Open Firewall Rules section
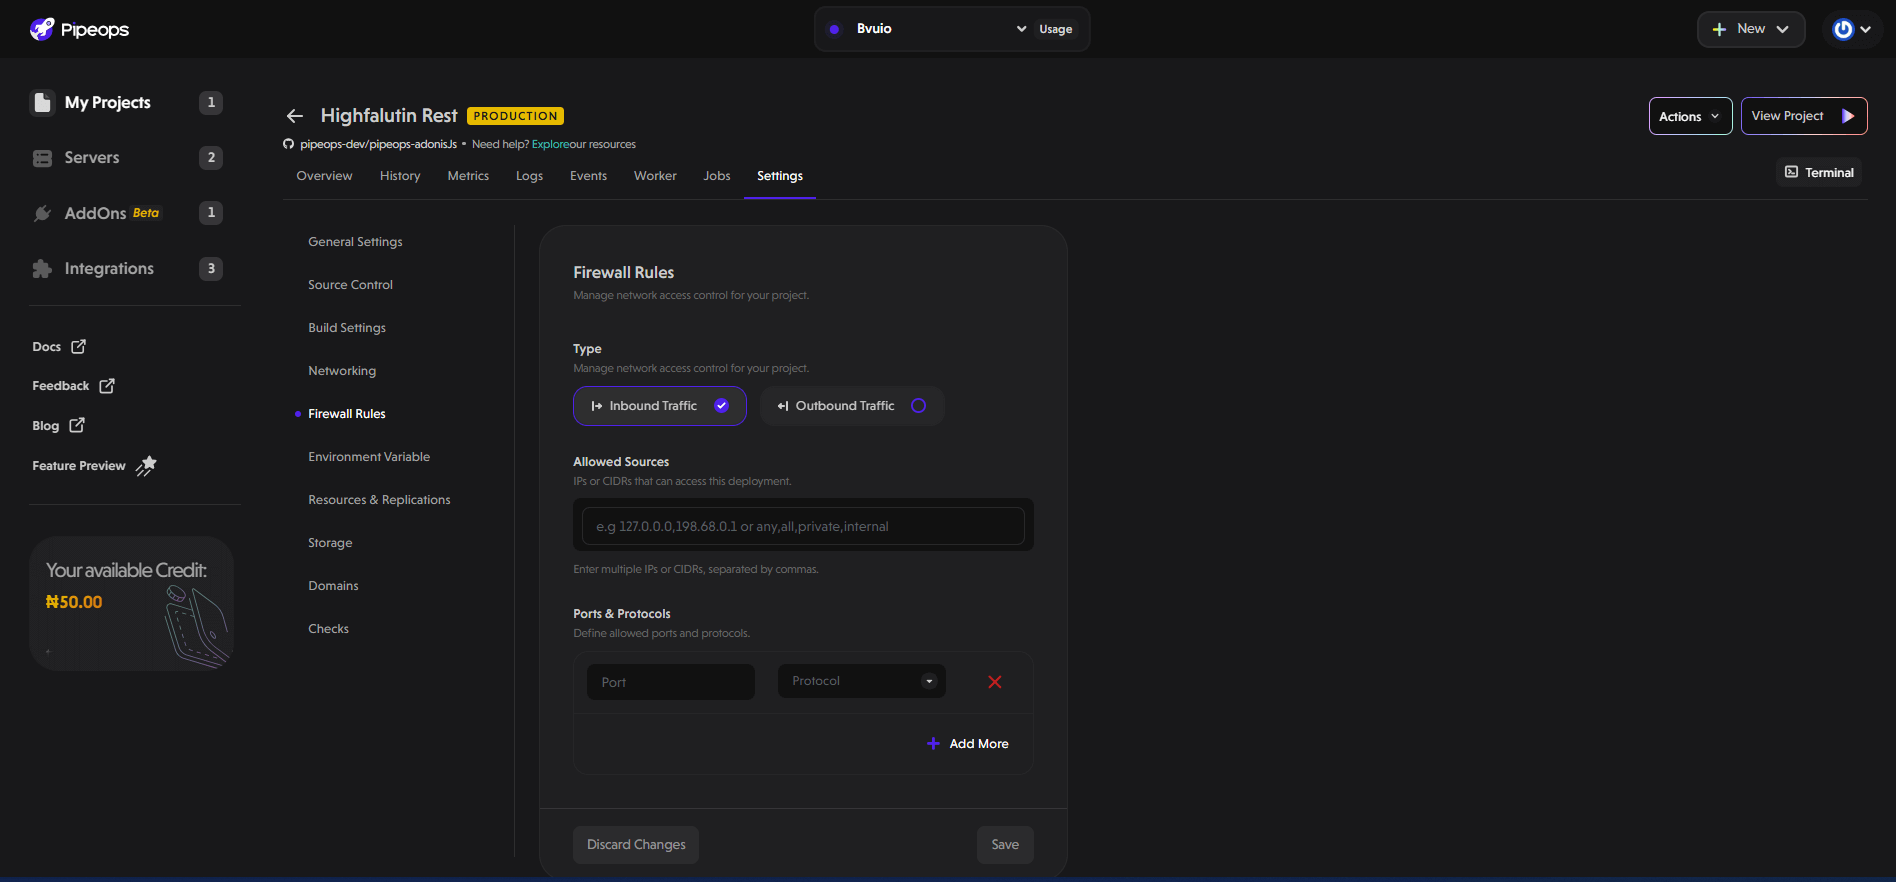 coord(347,414)
